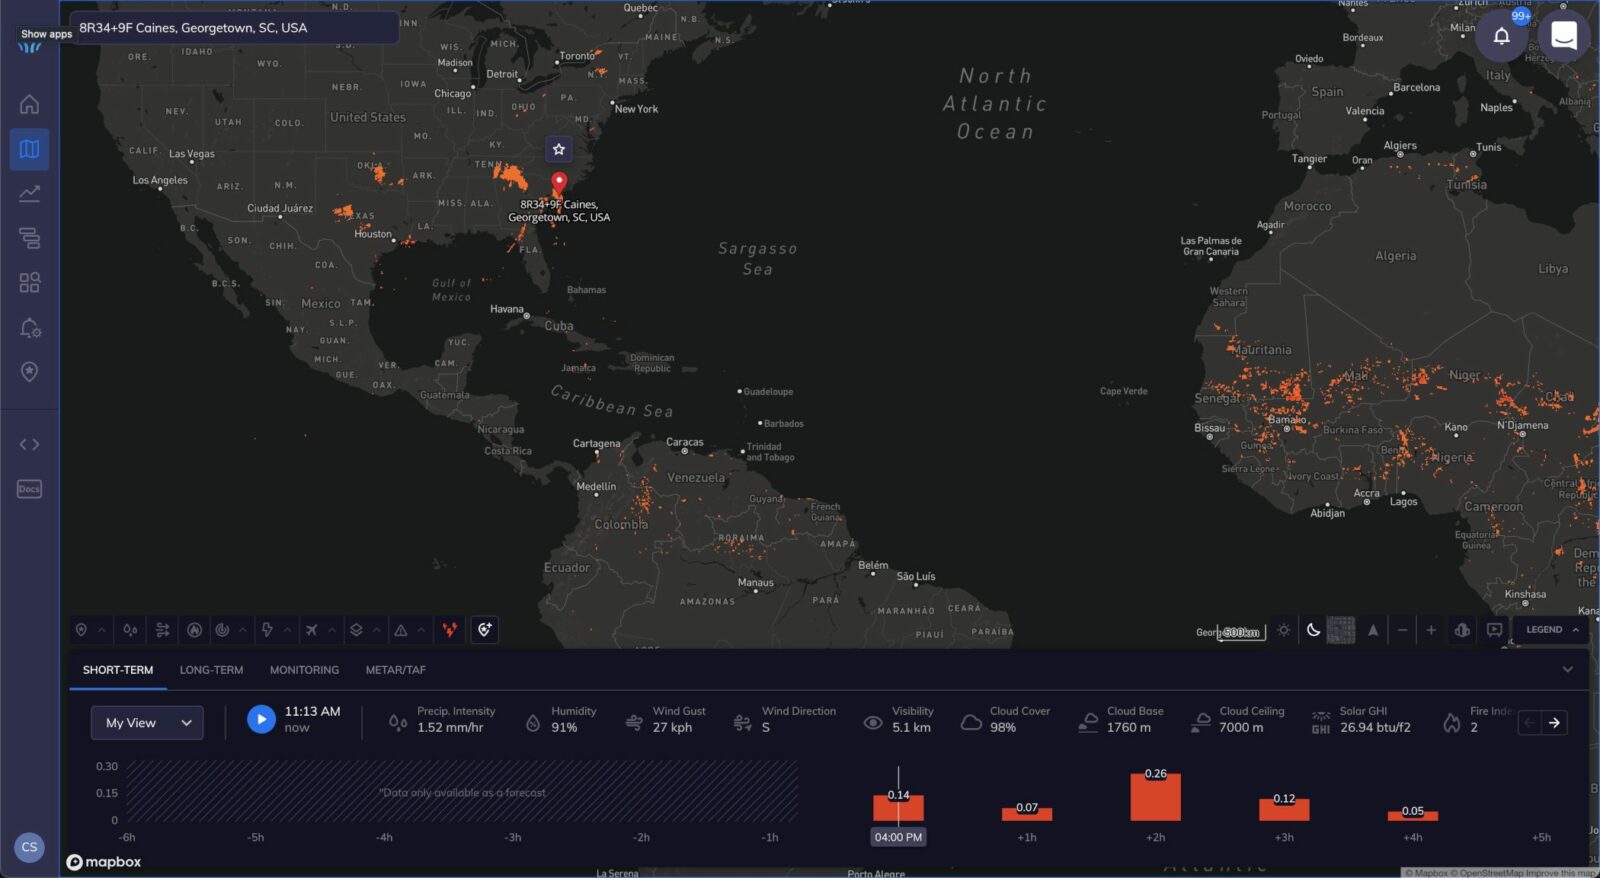Click the Docs icon in the sidebar
The image size is (1600, 878).
click(x=29, y=489)
